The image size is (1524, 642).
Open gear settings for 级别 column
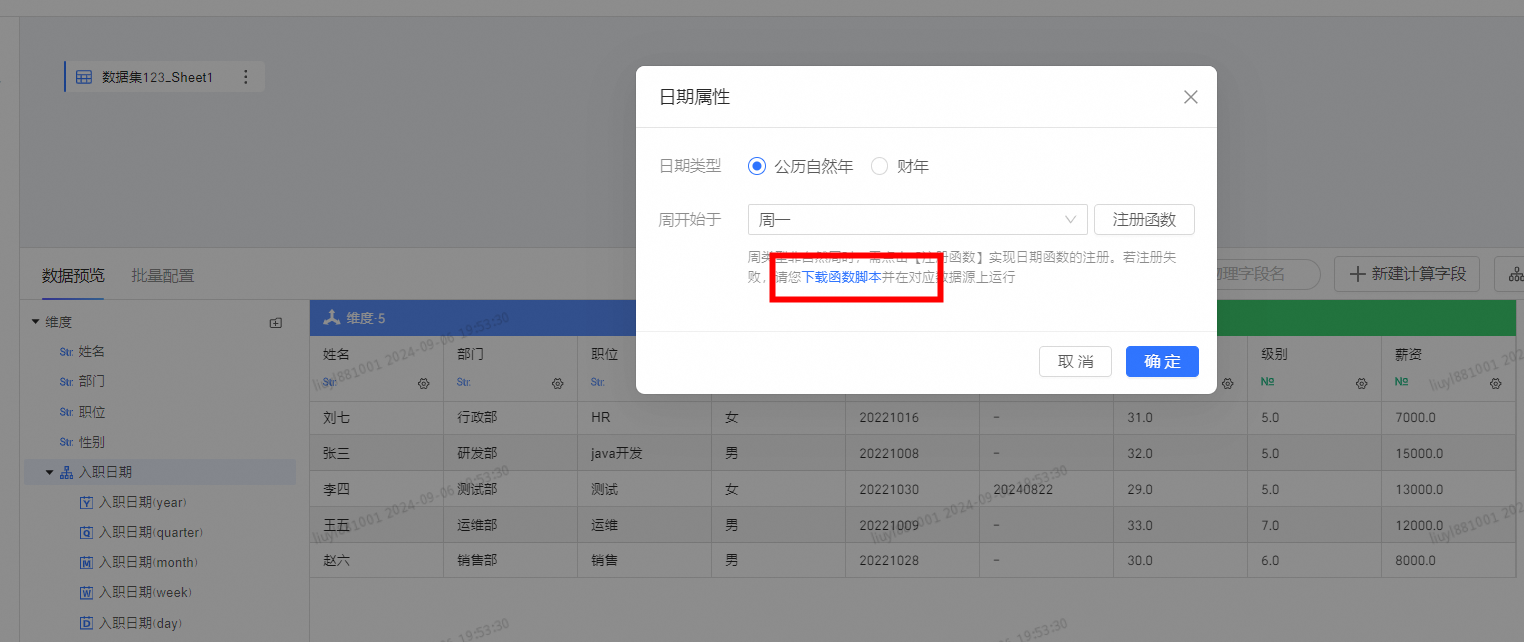pyautogui.click(x=1361, y=383)
